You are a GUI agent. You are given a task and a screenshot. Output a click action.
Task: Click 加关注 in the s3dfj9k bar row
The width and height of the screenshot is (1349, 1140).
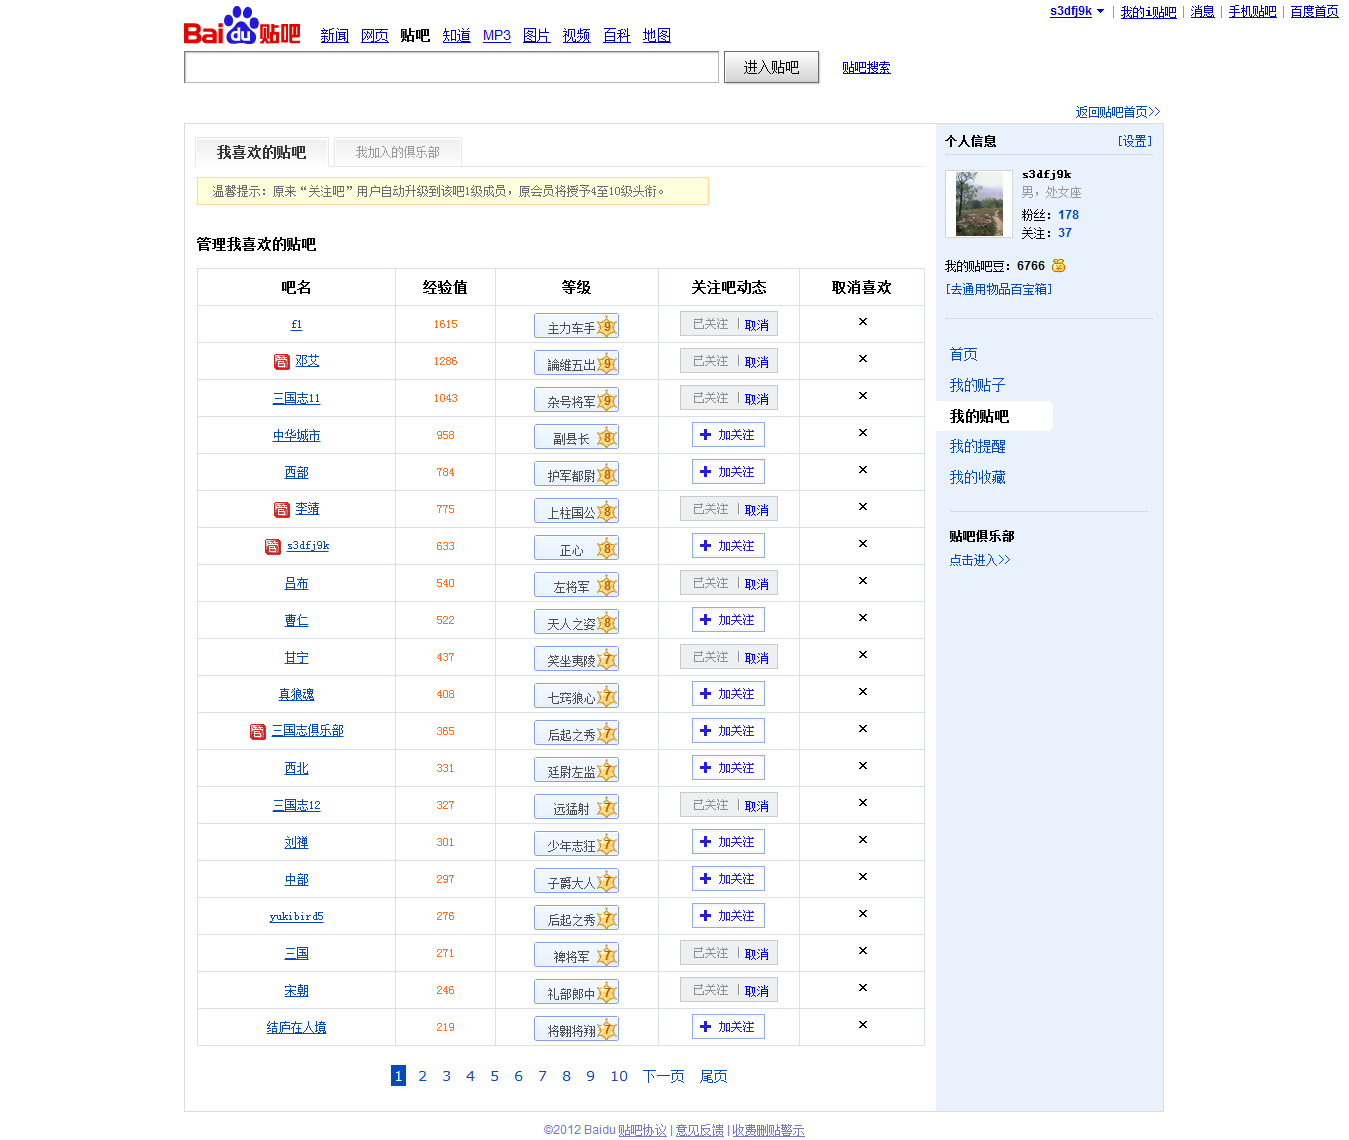click(728, 546)
